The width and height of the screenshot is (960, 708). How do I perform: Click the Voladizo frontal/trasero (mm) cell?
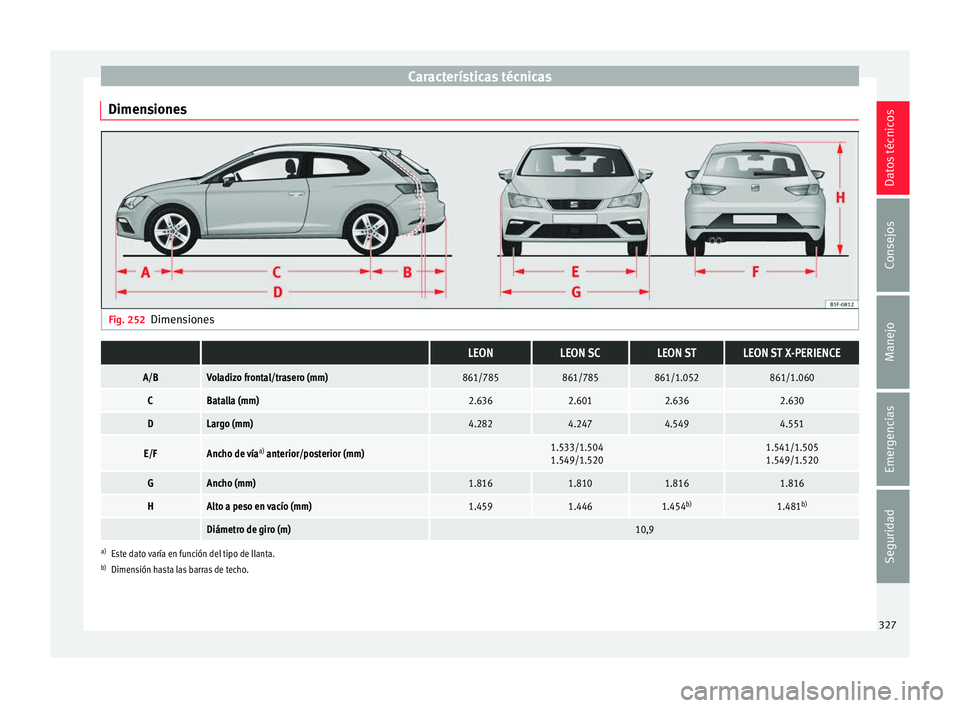coord(315,377)
